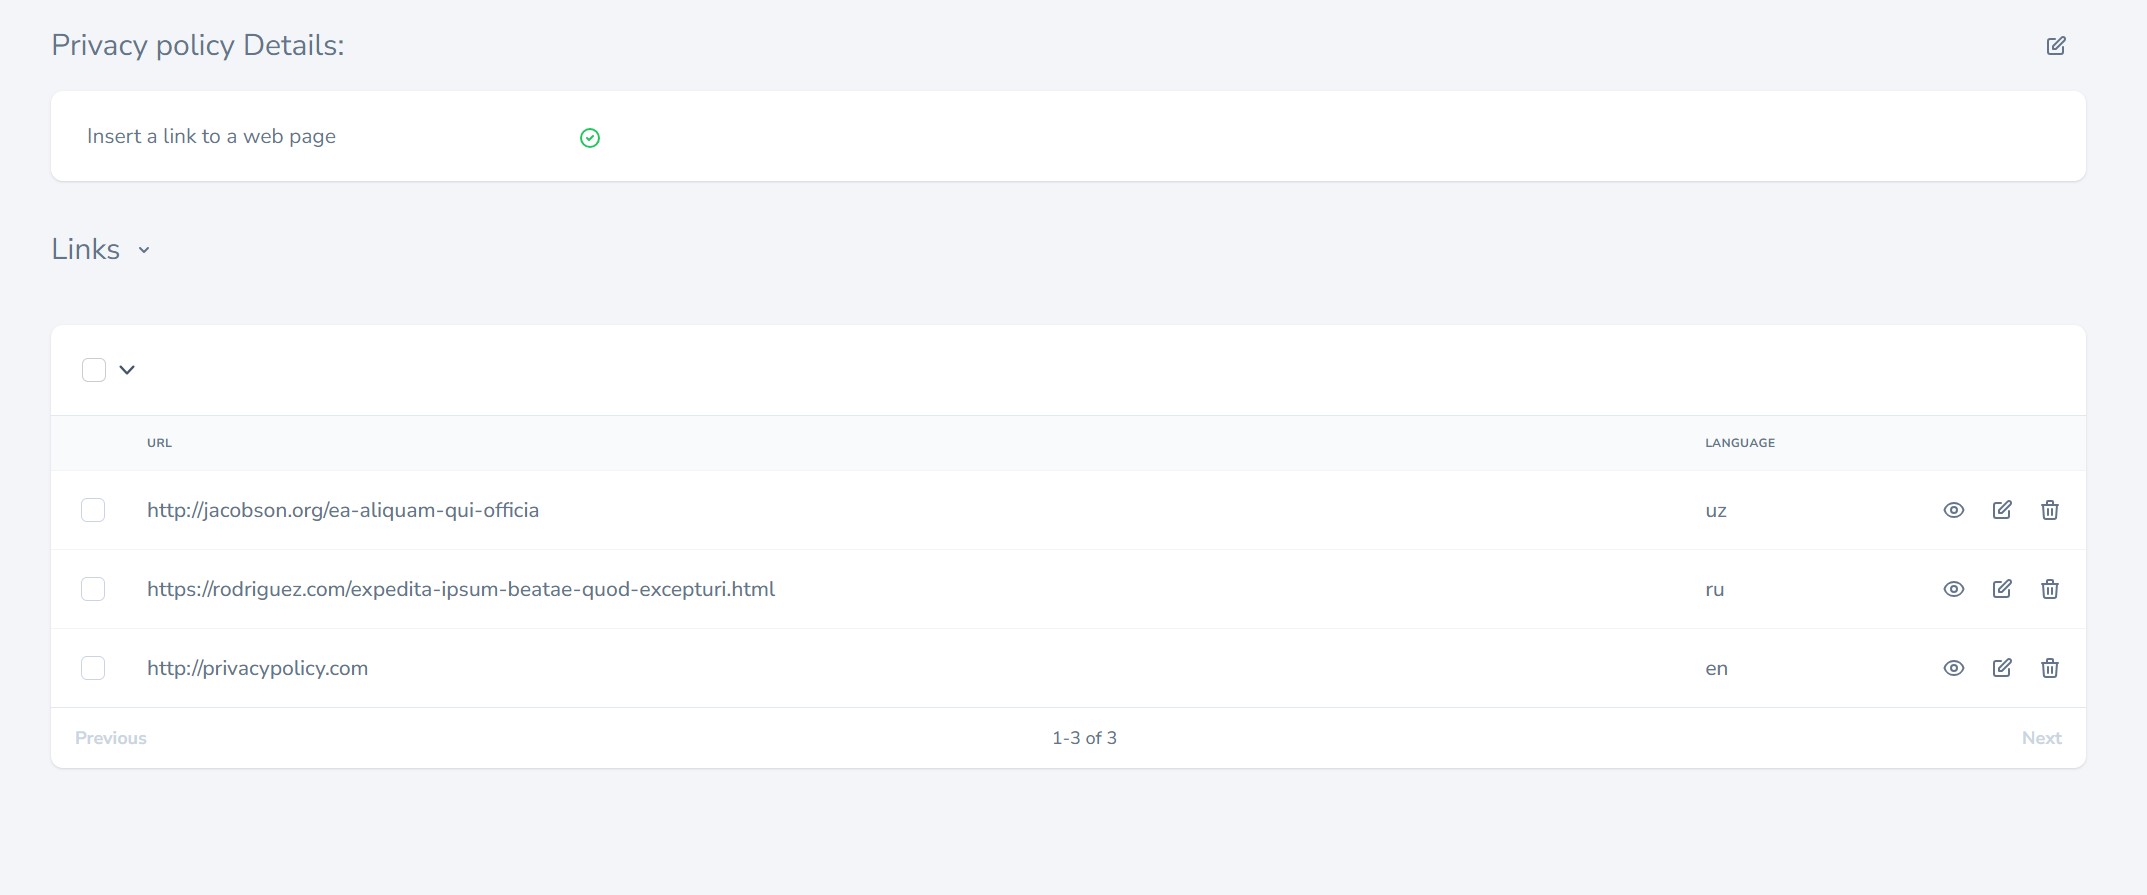This screenshot has width=2147, height=895.
Task: Tick the privacypolicy.com row checkbox
Action: (93, 668)
